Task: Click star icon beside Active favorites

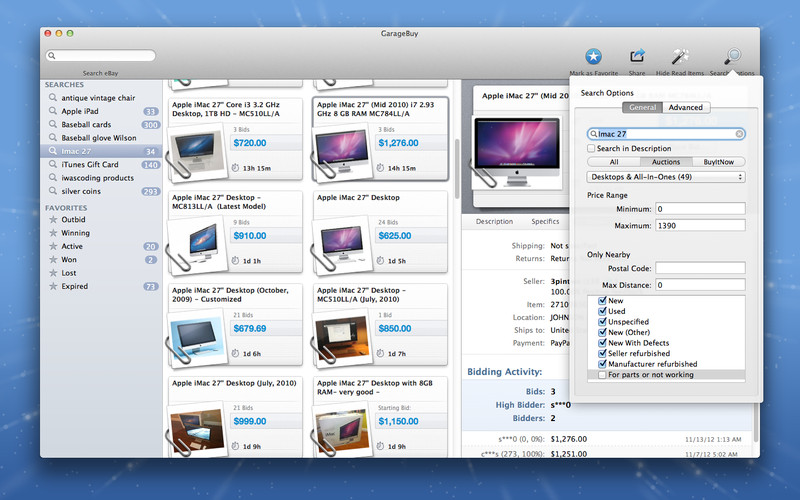Action: click(53, 246)
